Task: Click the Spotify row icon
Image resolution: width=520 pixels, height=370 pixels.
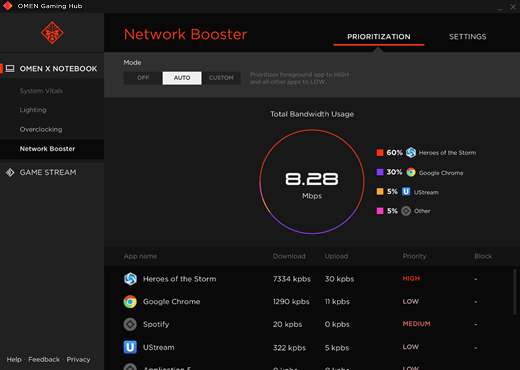Action: tap(130, 324)
